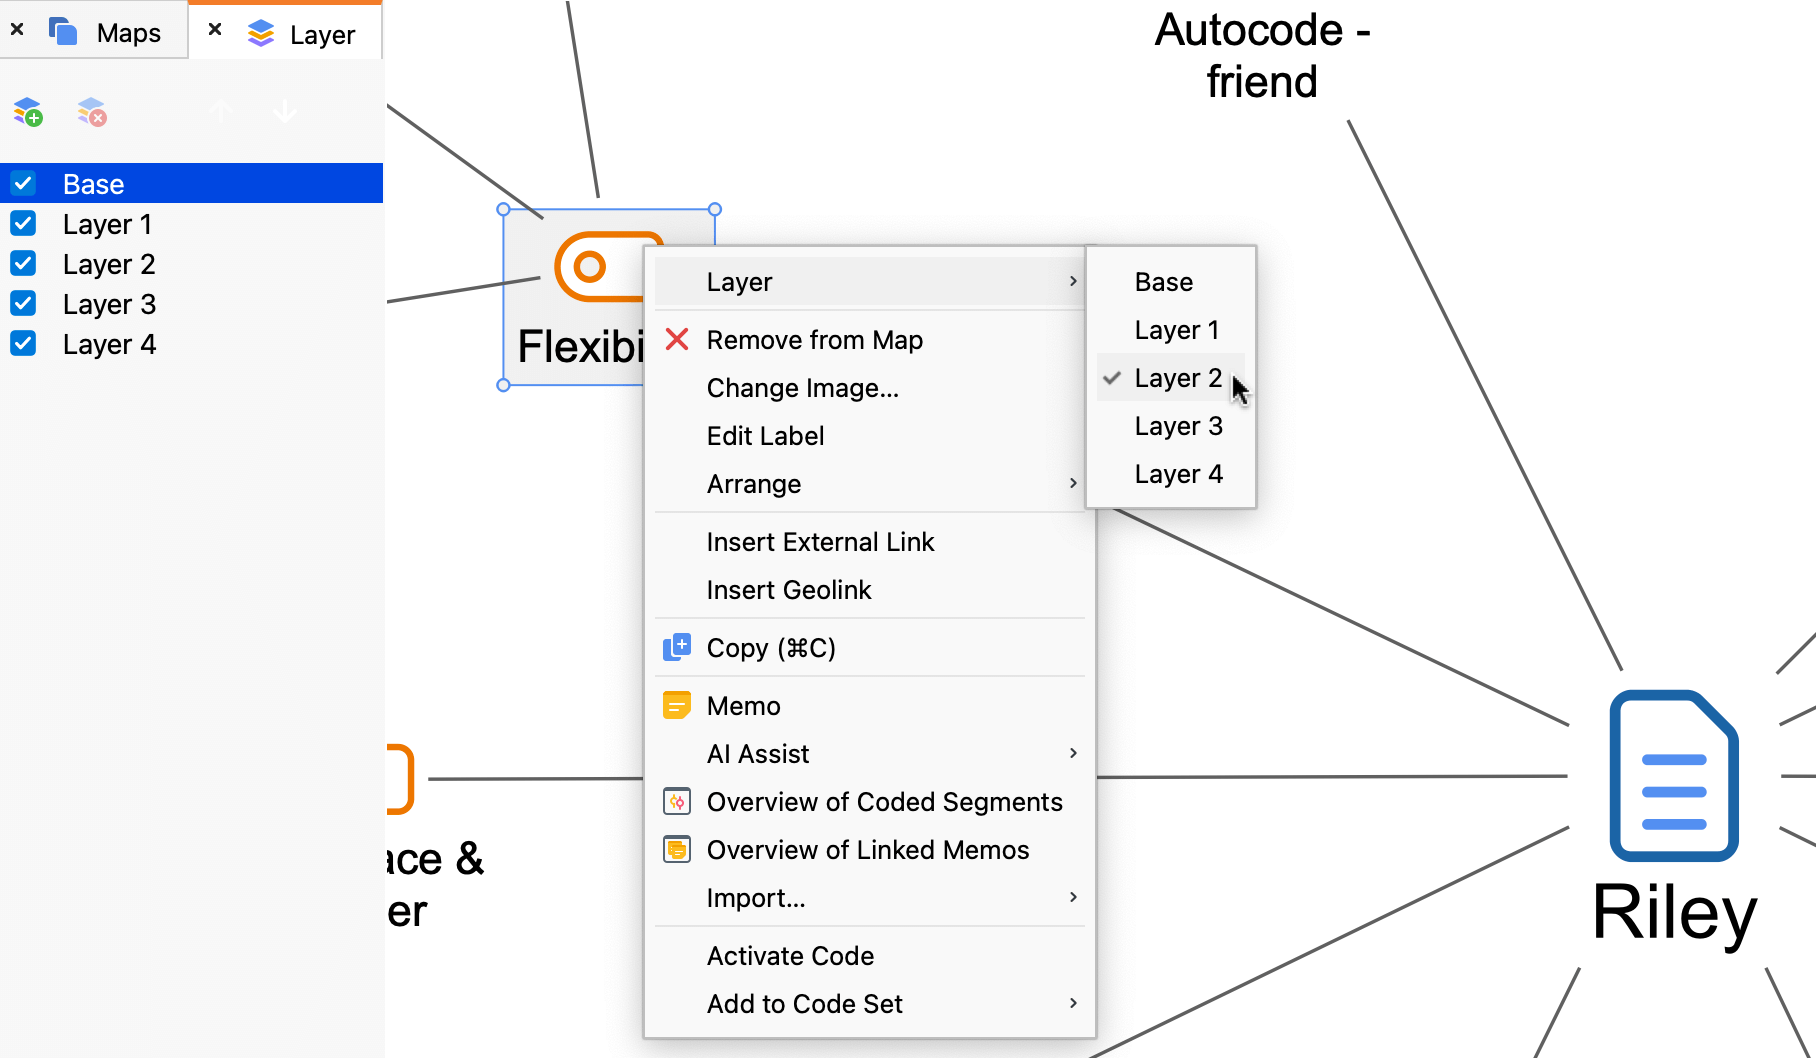Assign to Layer 3 in submenu

1171,426
